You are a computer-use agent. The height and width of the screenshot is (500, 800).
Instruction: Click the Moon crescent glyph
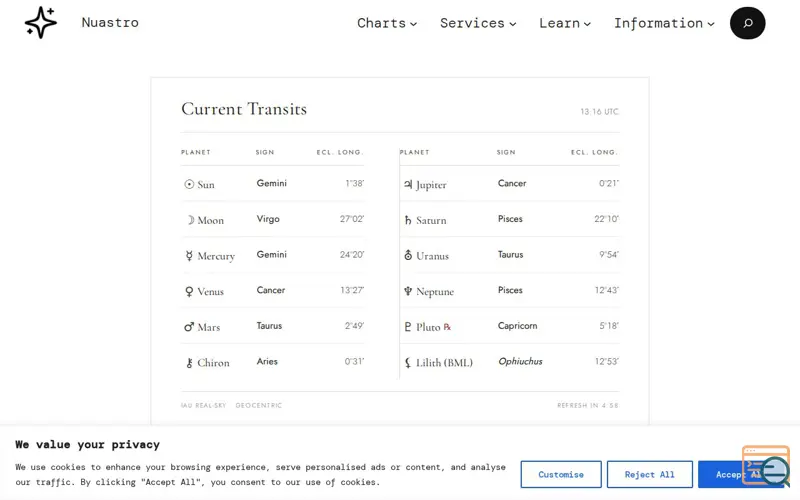190,220
